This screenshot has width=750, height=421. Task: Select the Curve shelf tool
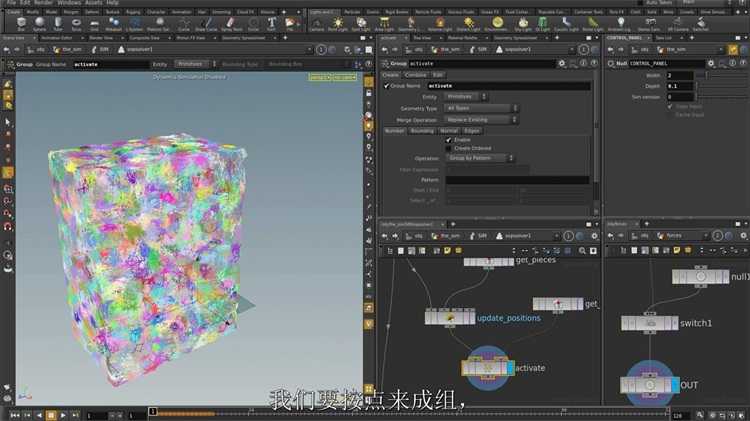184,24
